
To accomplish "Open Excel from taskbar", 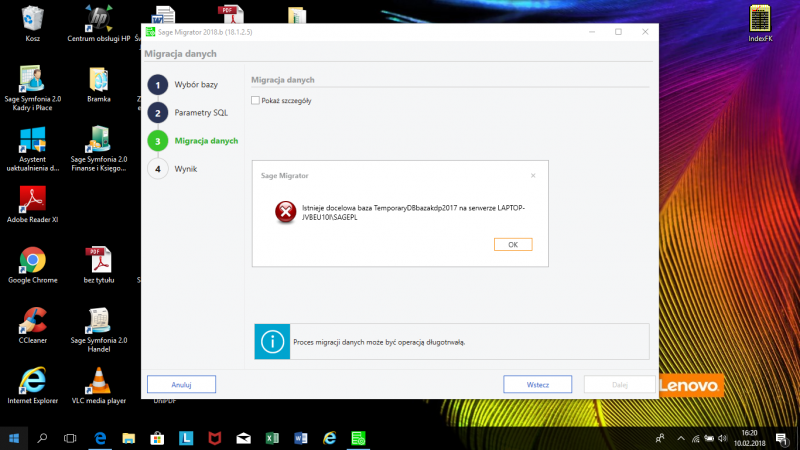I will (x=272, y=438).
